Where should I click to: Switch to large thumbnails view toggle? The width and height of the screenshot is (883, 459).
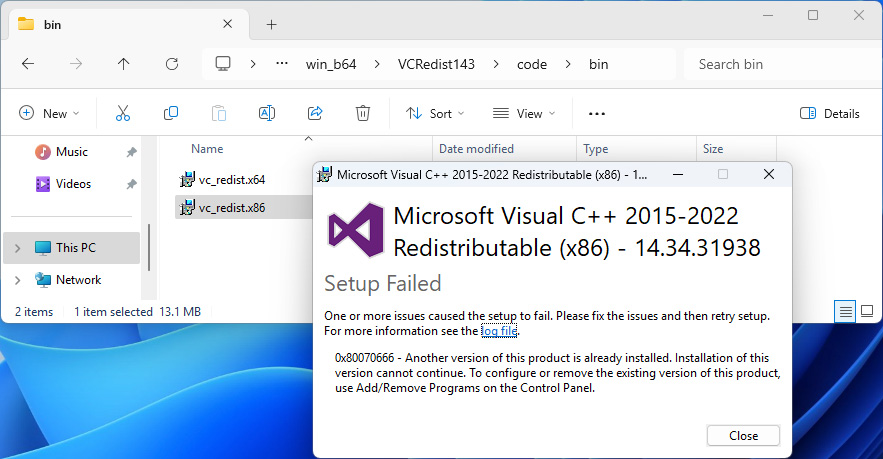(x=867, y=312)
